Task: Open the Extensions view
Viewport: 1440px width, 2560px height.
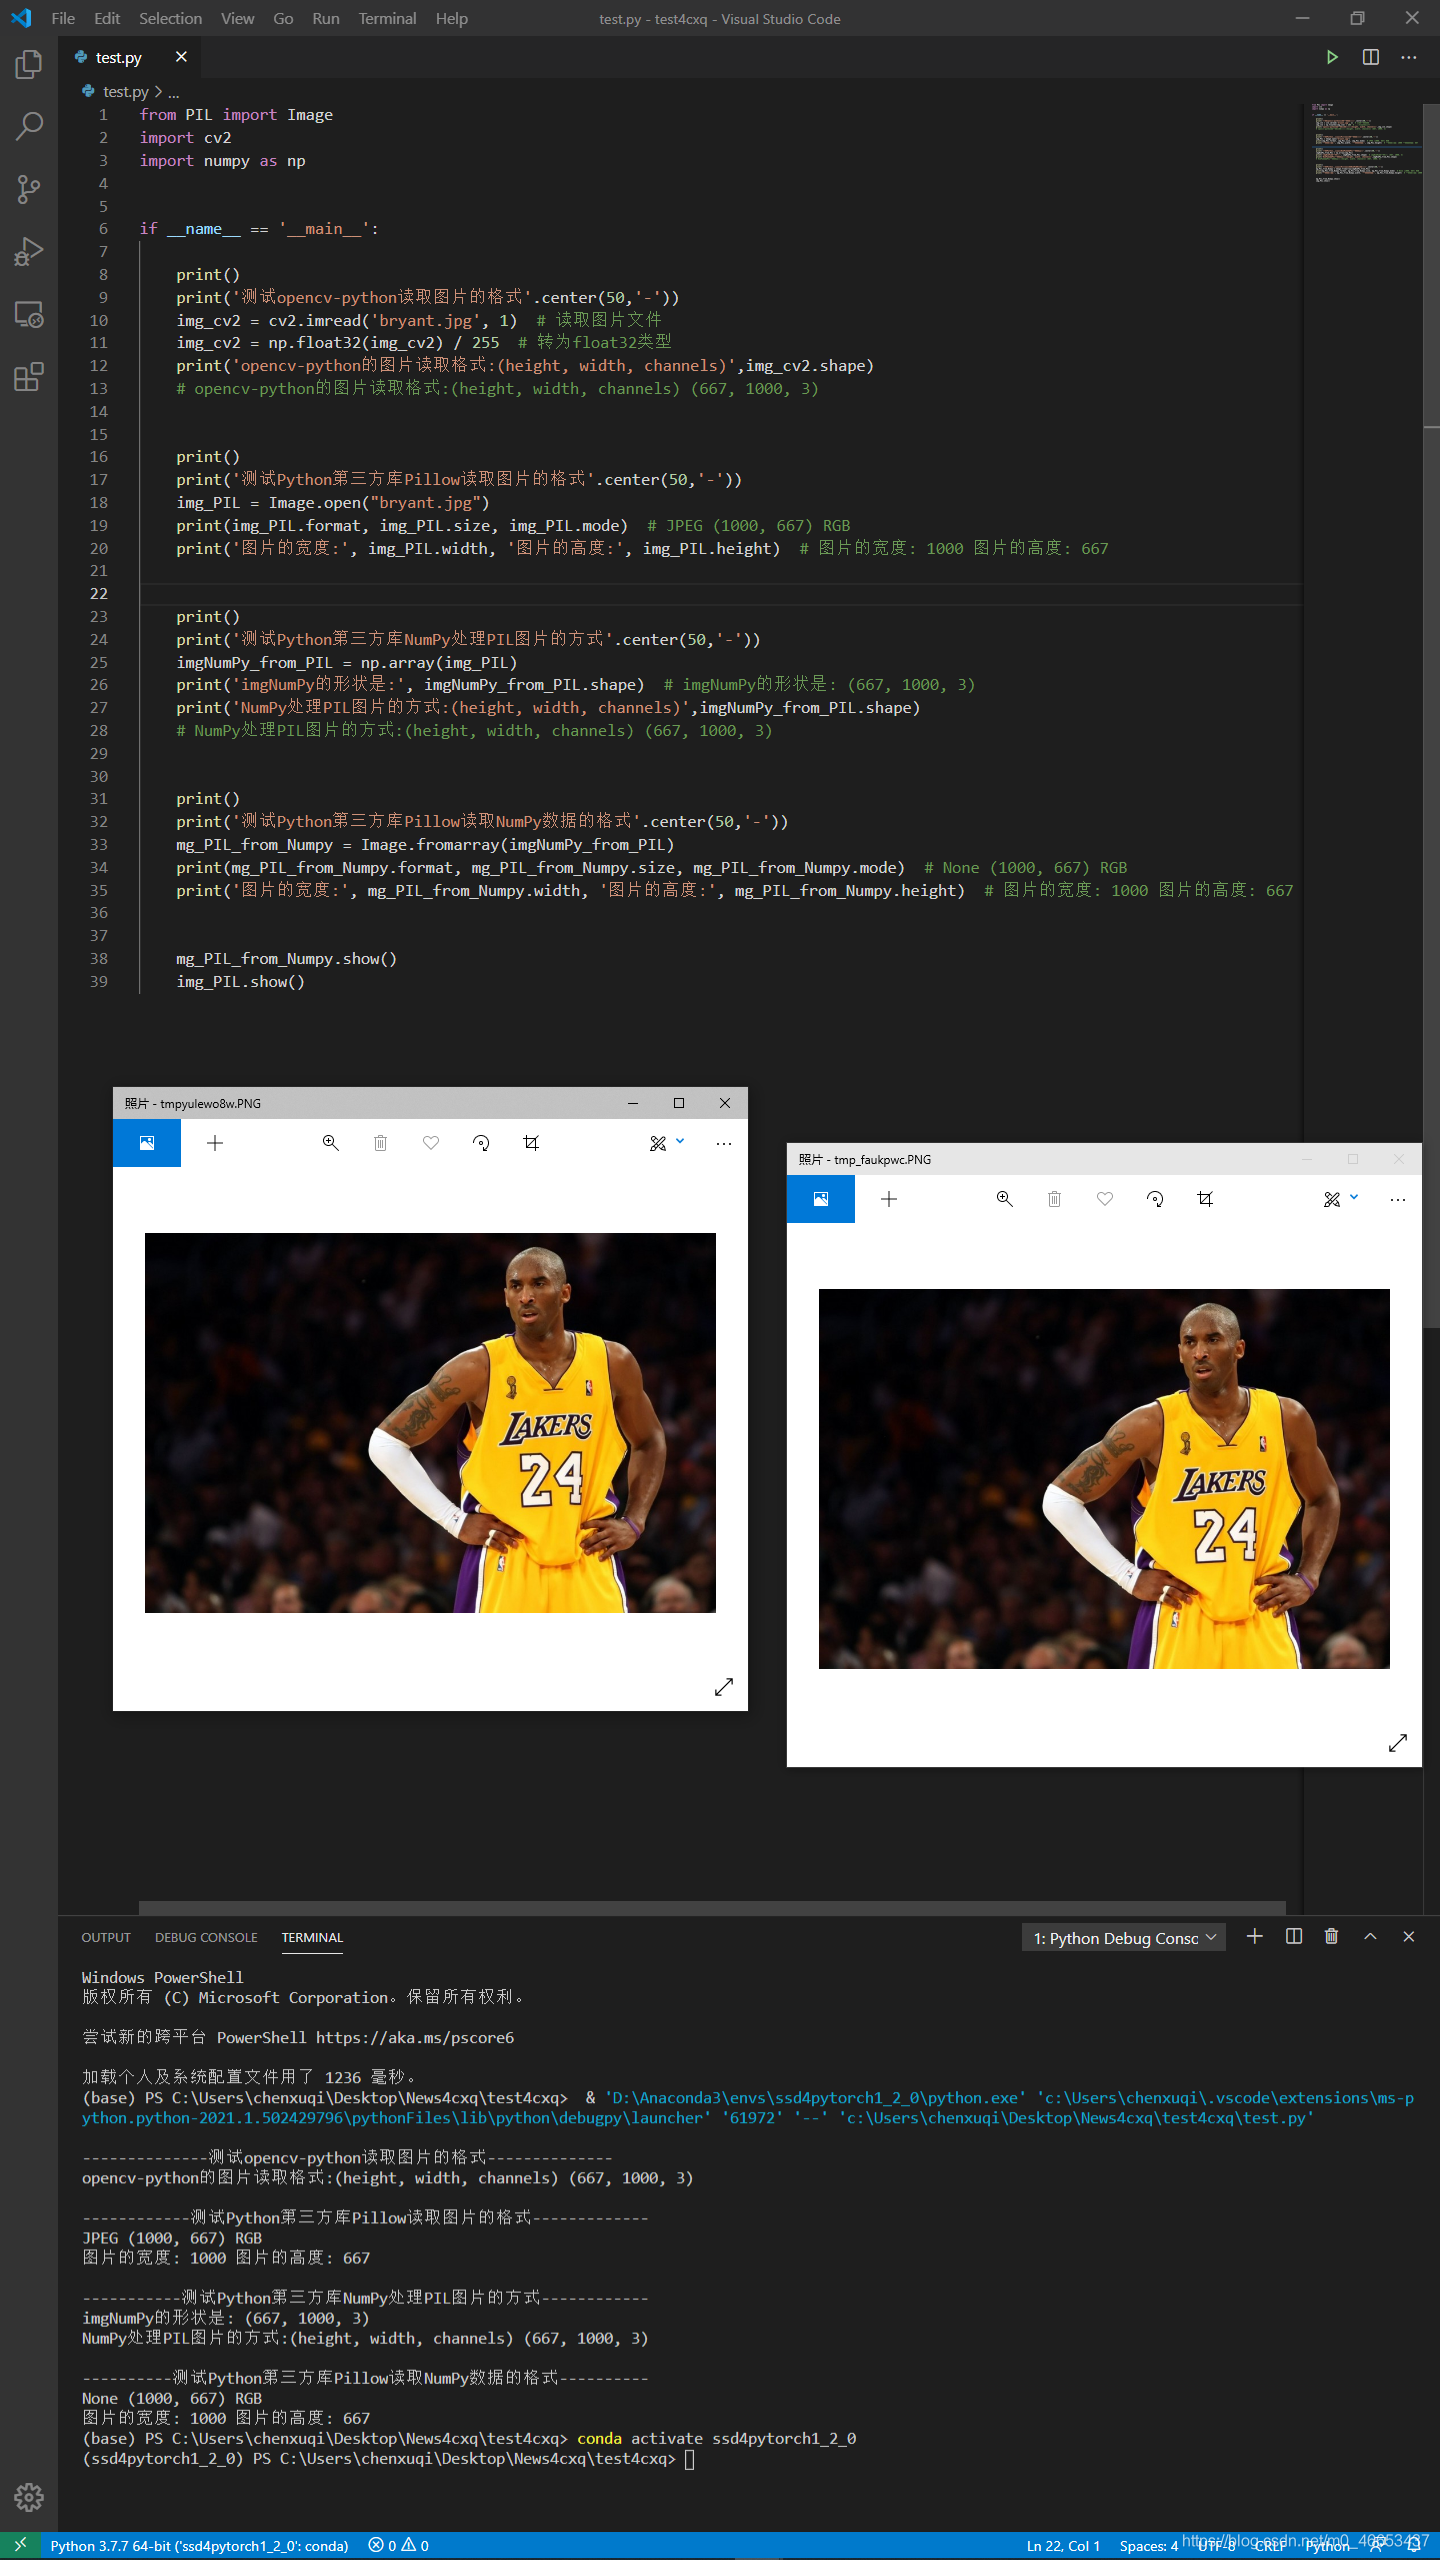Action: 29,377
